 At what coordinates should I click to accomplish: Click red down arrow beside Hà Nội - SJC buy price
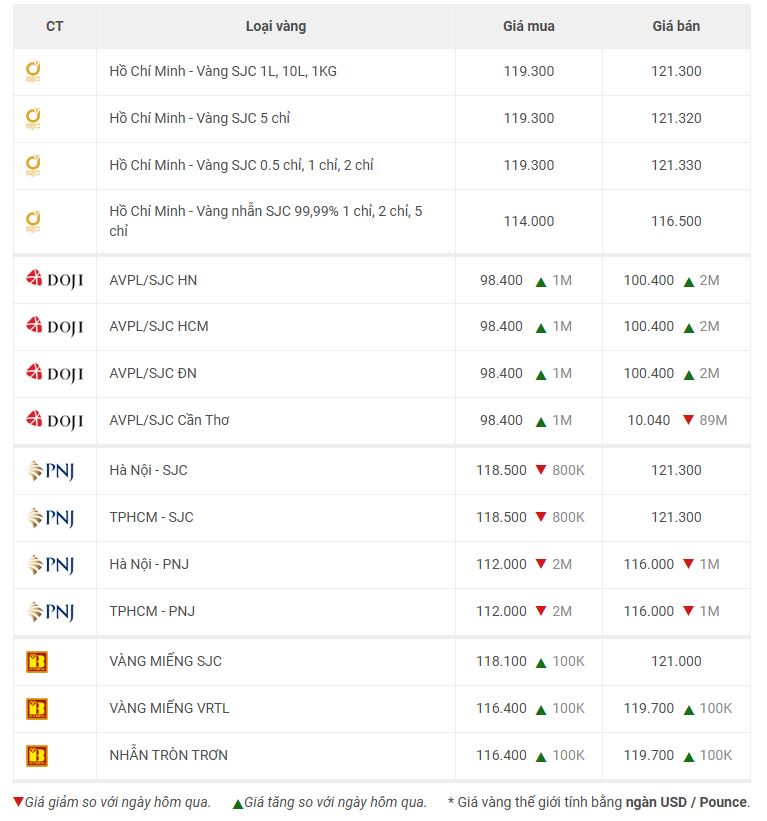pos(541,469)
